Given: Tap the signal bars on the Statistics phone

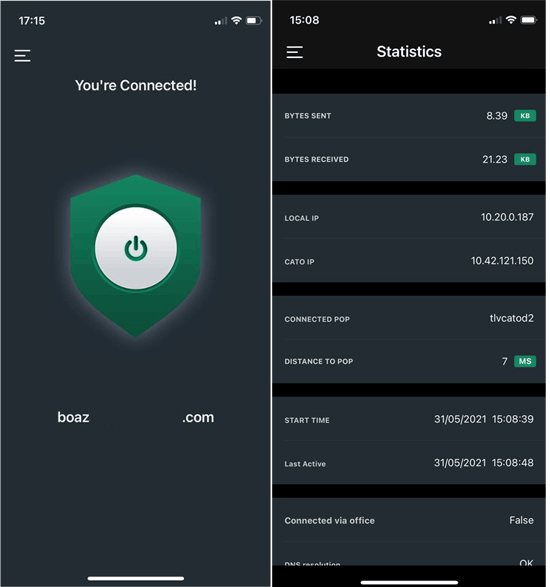Looking at the screenshot, I should click(495, 21).
